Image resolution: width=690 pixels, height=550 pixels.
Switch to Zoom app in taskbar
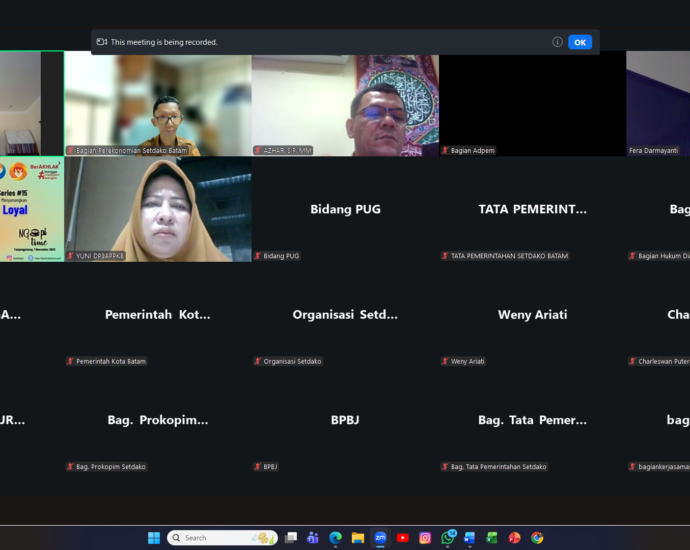[x=380, y=538]
